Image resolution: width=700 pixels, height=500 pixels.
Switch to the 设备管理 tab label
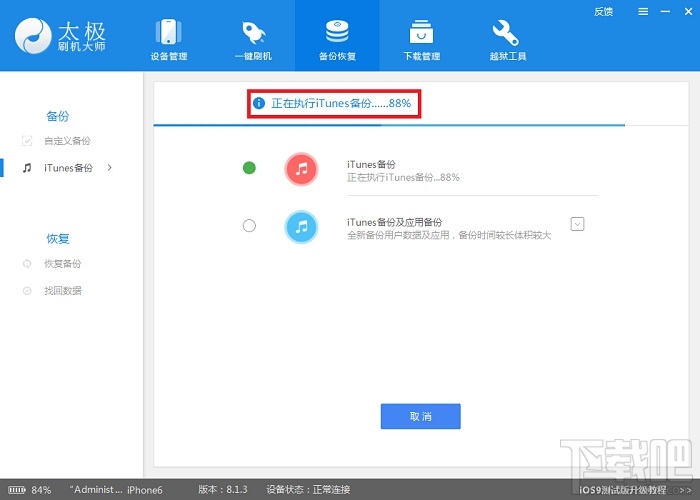point(169,56)
